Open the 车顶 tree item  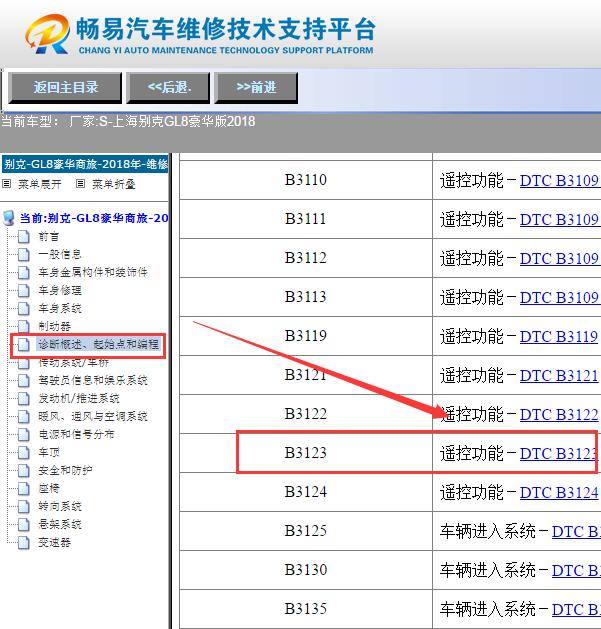49,452
